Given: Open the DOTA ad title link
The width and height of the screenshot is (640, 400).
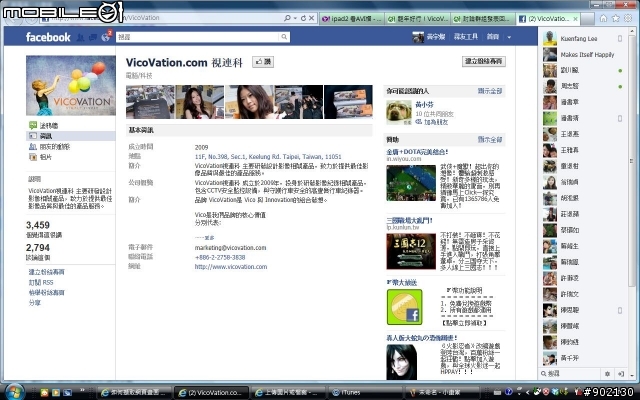Looking at the screenshot, I should (x=417, y=152).
